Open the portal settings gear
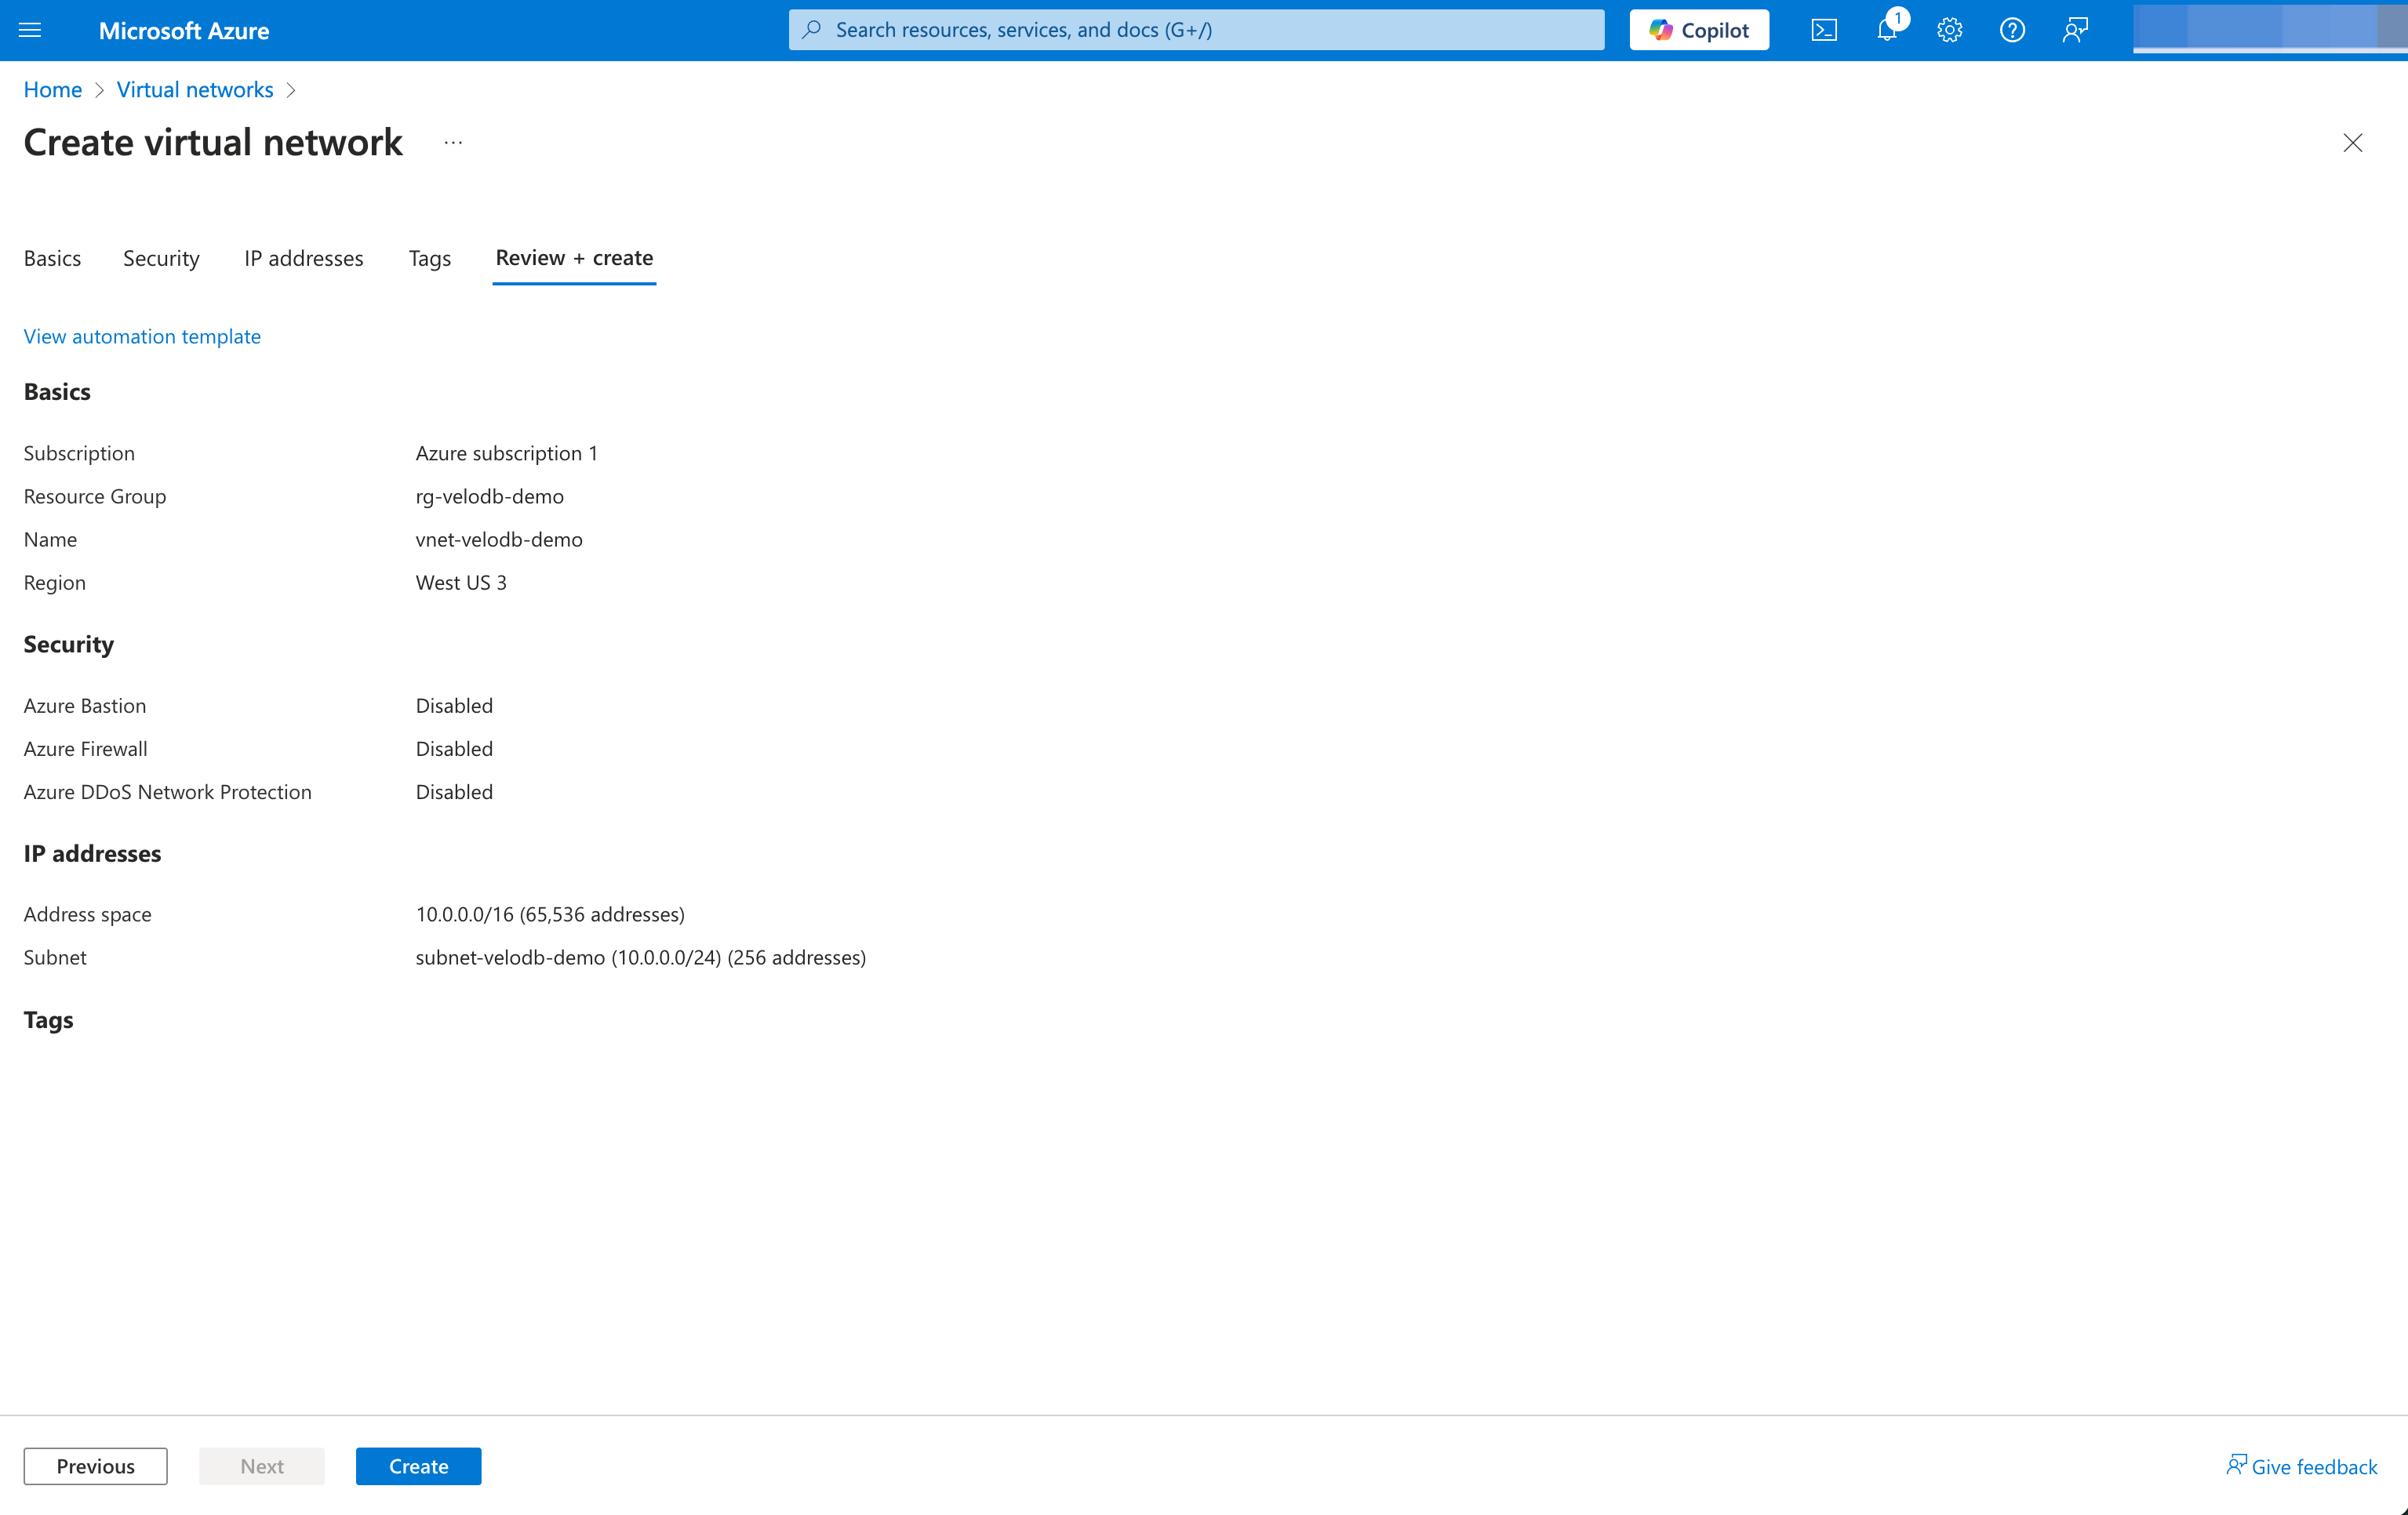Screen dimensions: 2408x1515 click(1949, 30)
